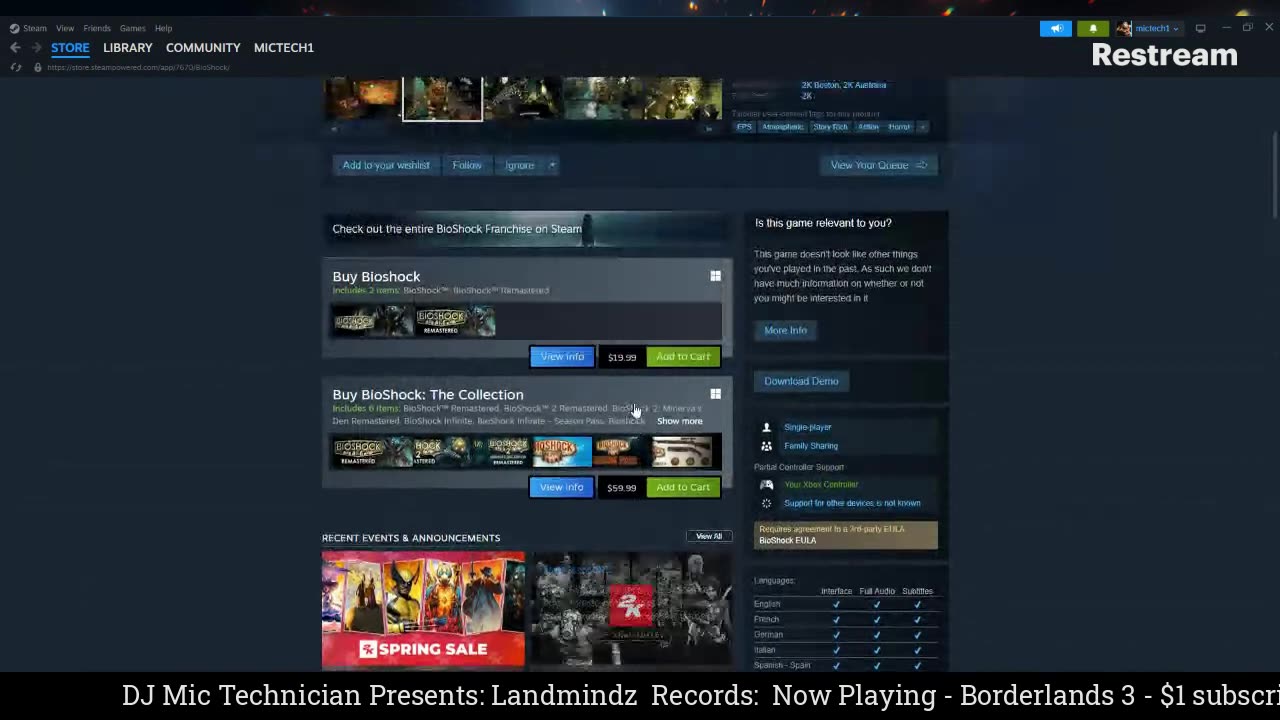
Task: Select the first screenshot thumbnail
Action: coord(361,98)
